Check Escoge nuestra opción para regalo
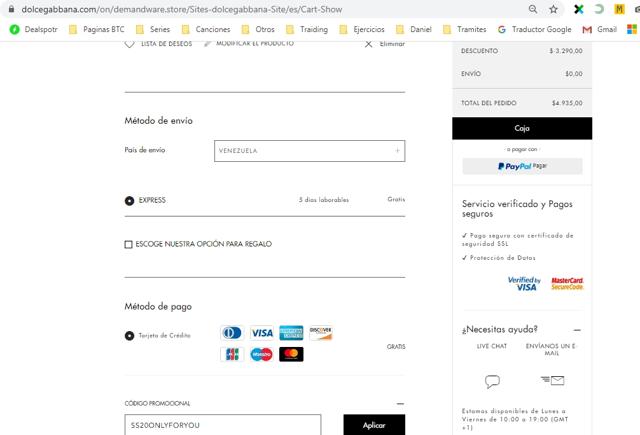Screen dimensions: 640x435 [x=128, y=244]
